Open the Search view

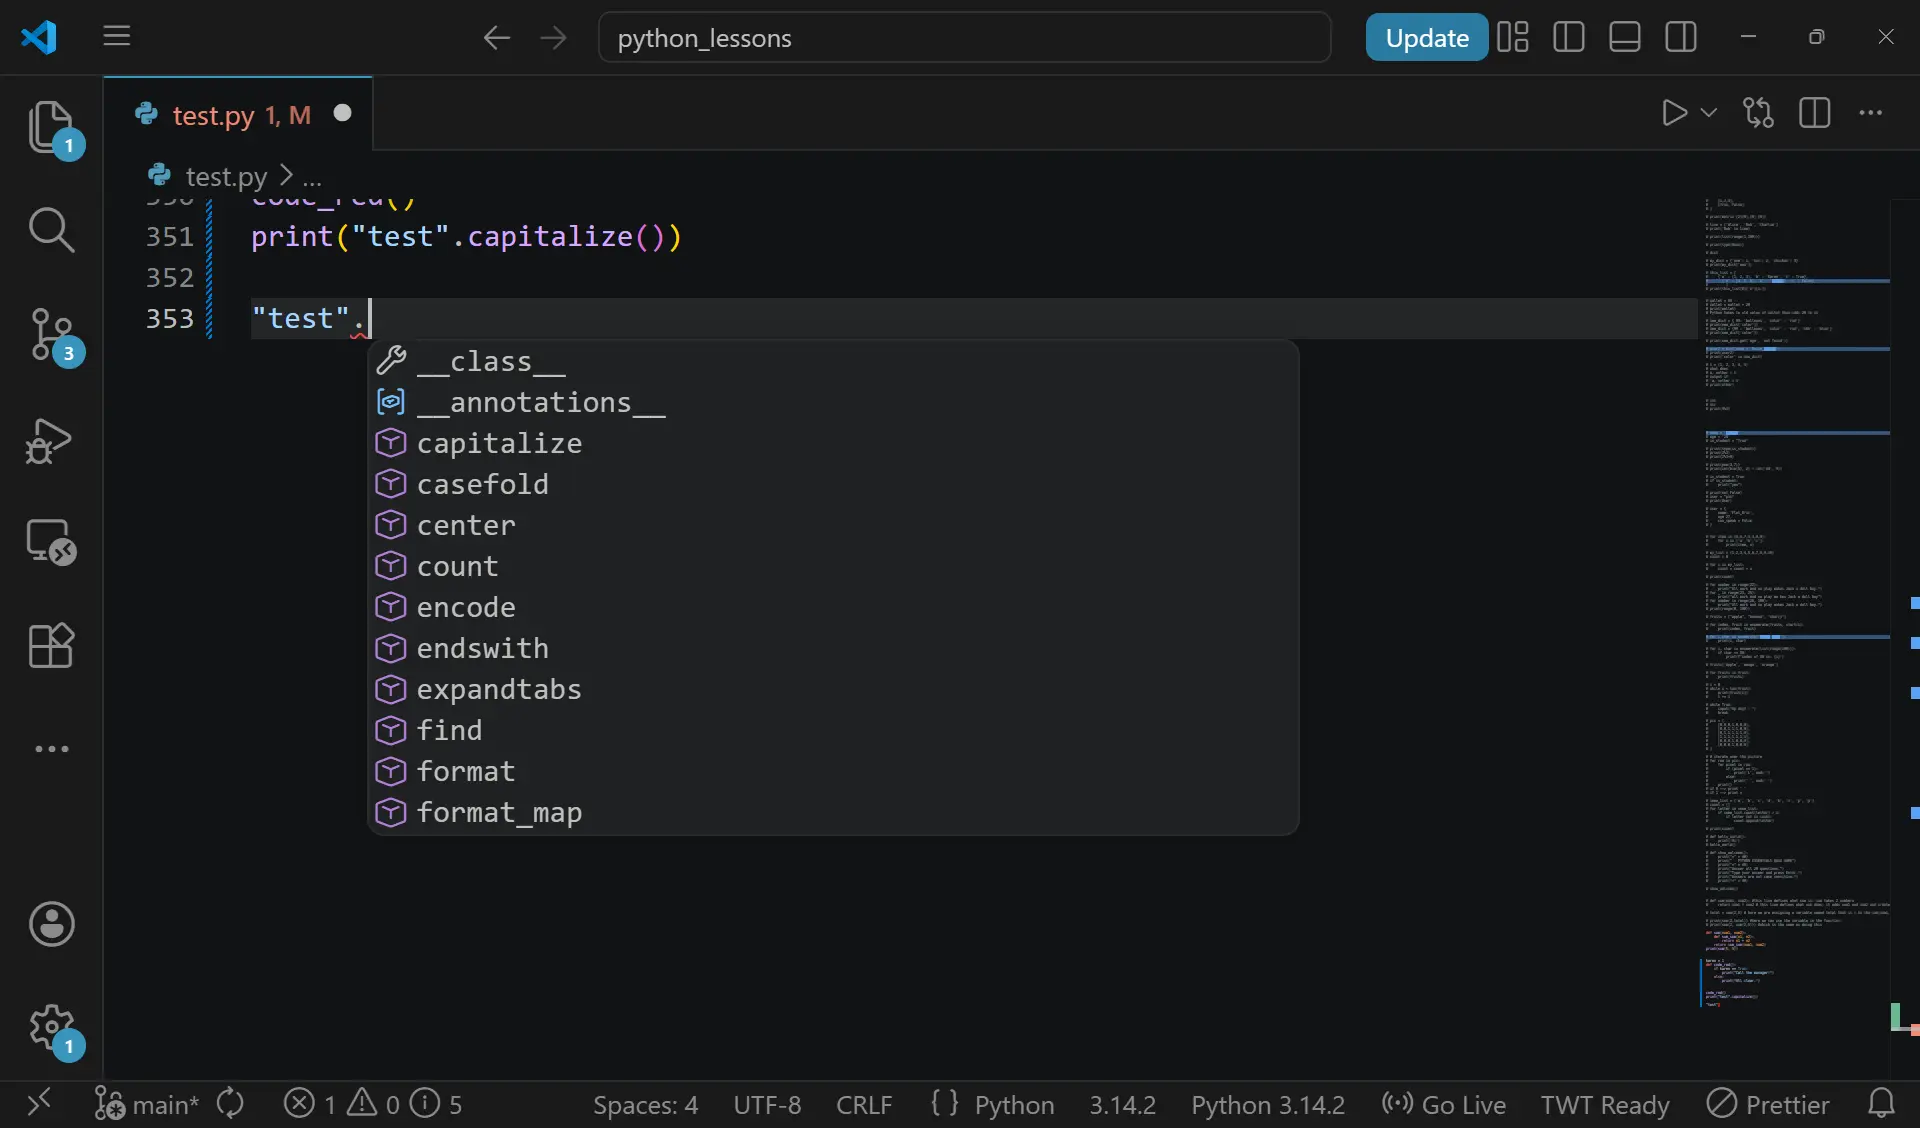pyautogui.click(x=51, y=230)
